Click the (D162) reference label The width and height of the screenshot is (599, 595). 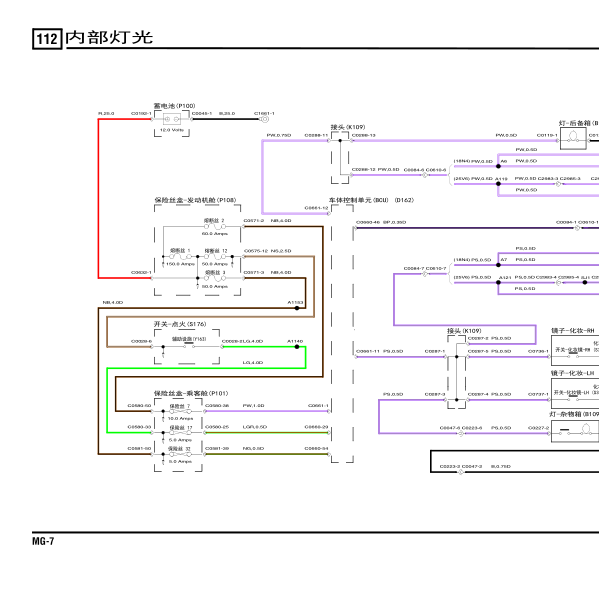click(x=404, y=200)
